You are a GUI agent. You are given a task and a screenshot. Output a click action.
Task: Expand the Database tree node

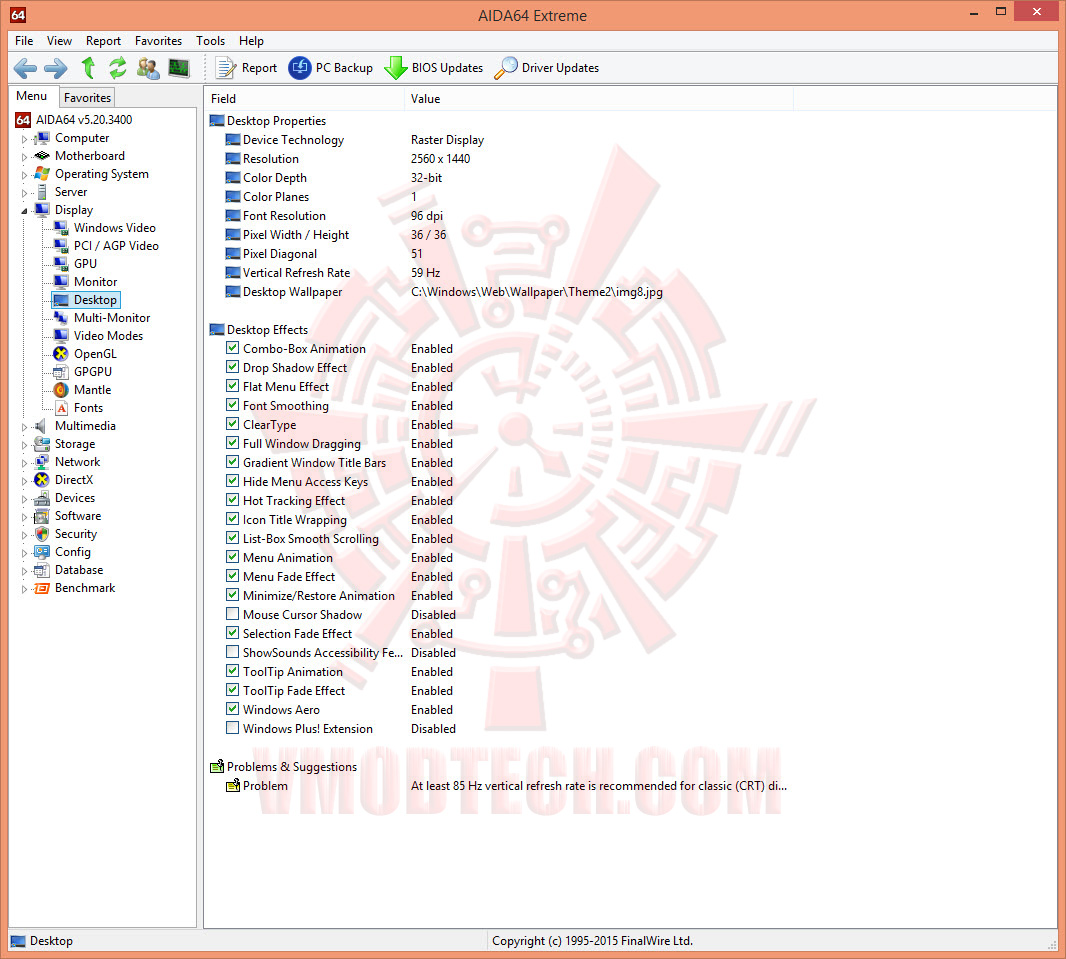pyautogui.click(x=24, y=571)
